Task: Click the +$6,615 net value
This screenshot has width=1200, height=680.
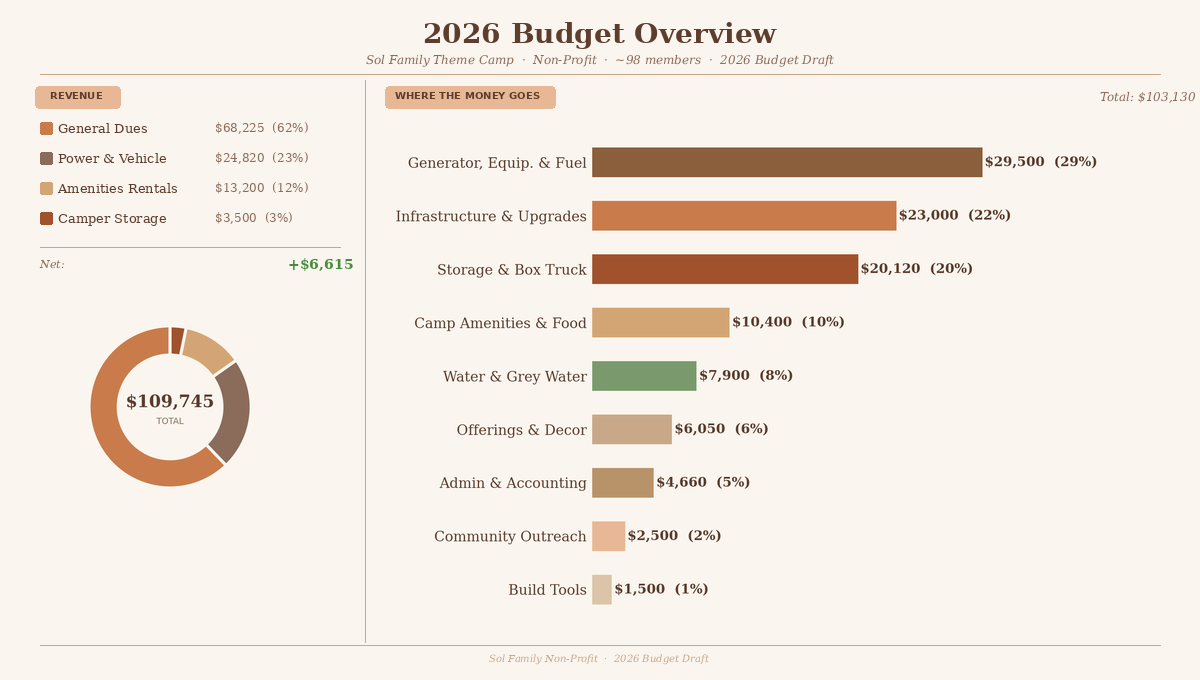Action: point(320,265)
